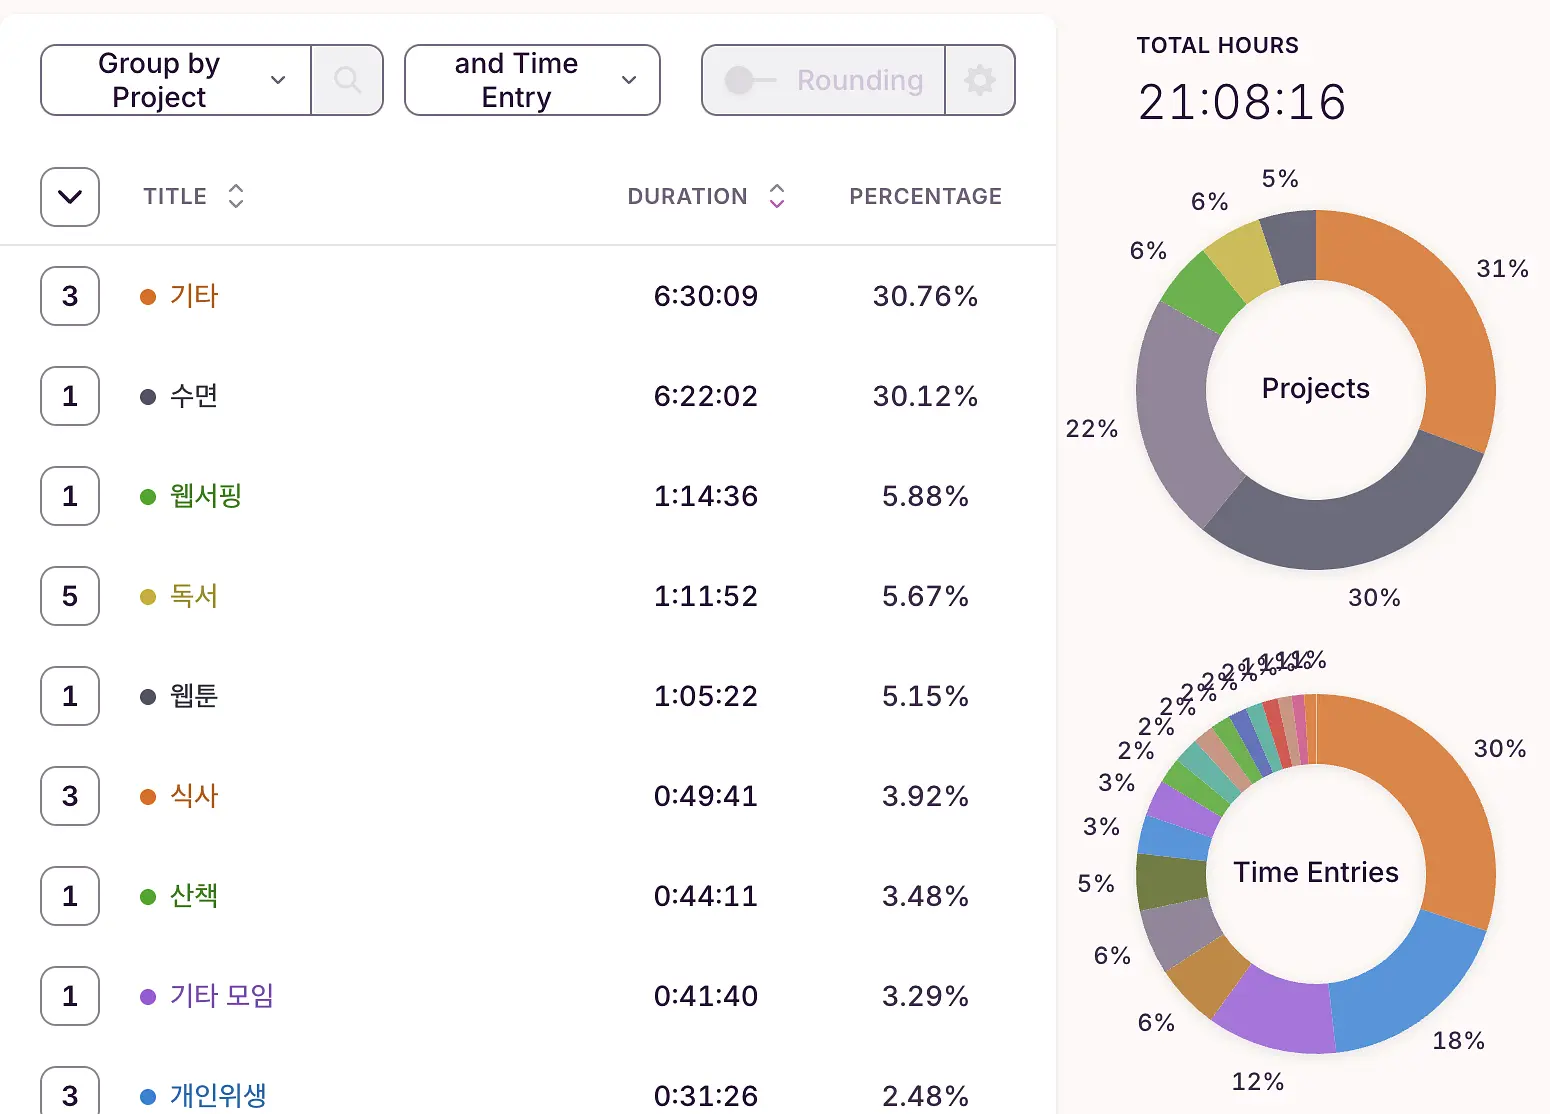The image size is (1550, 1114).
Task: Open the 개인위생 project link
Action: tap(218, 1096)
